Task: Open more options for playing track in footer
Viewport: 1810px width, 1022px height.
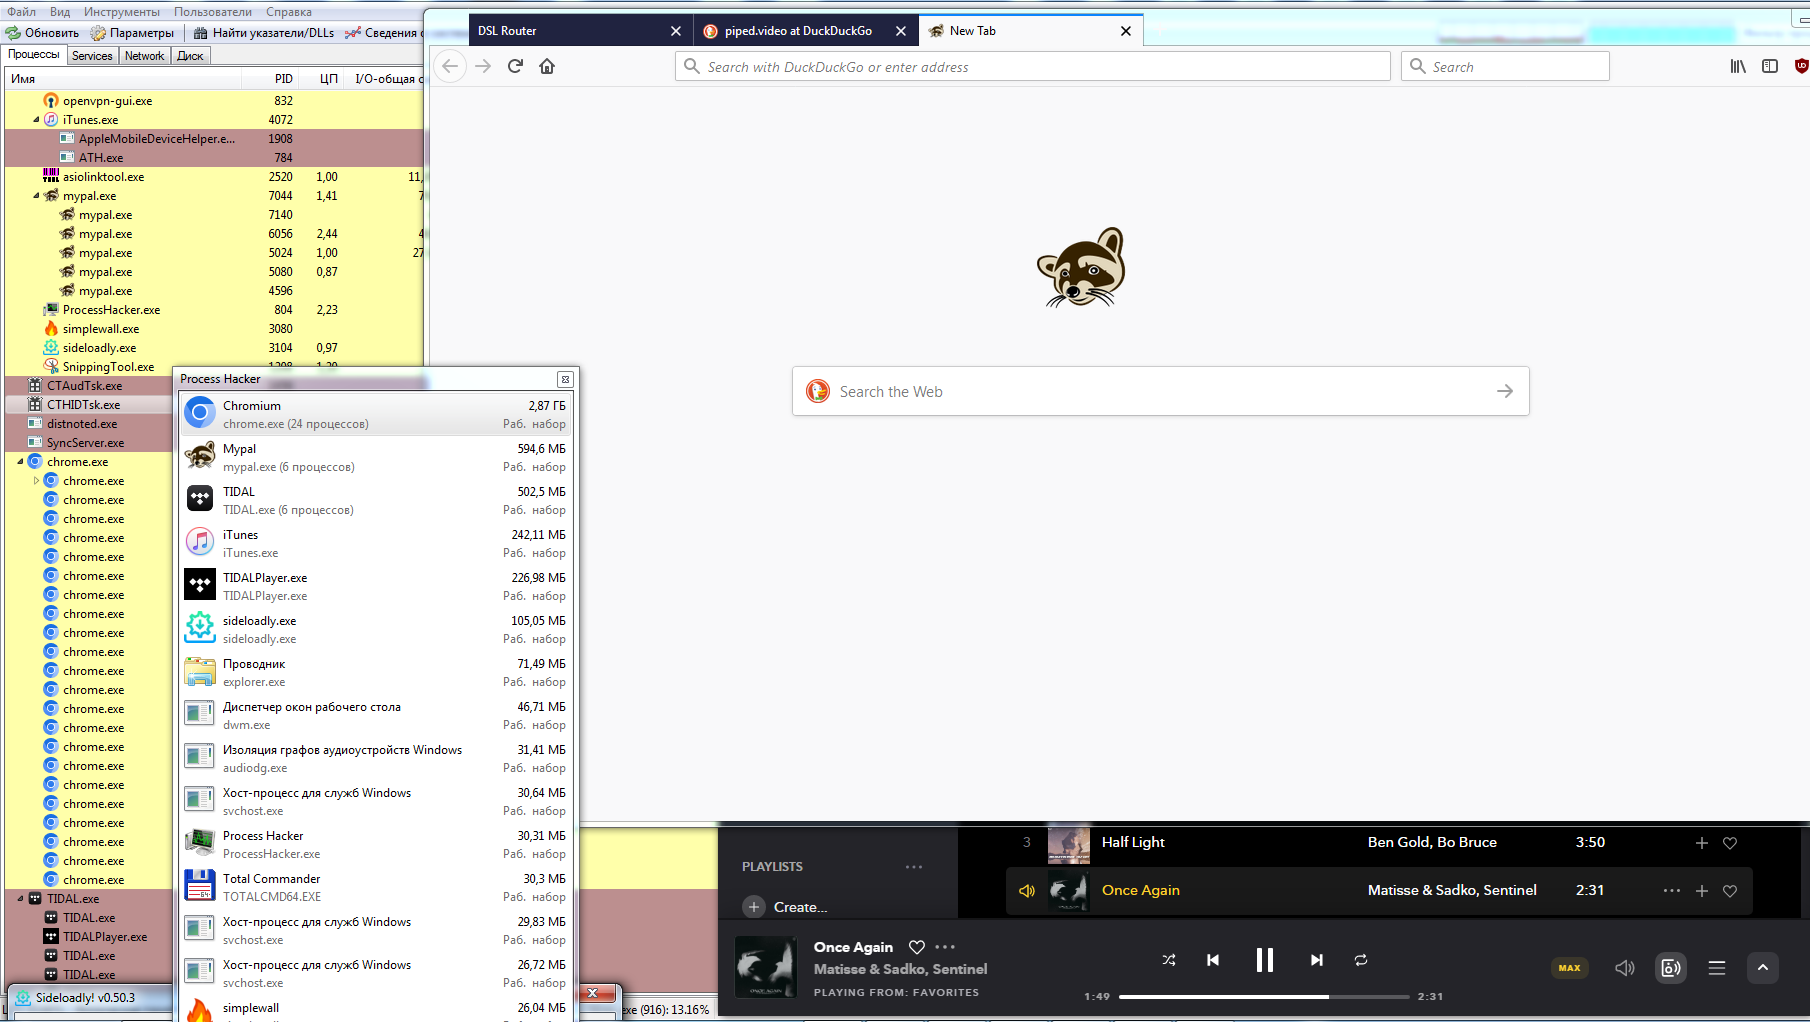Action: pos(945,947)
